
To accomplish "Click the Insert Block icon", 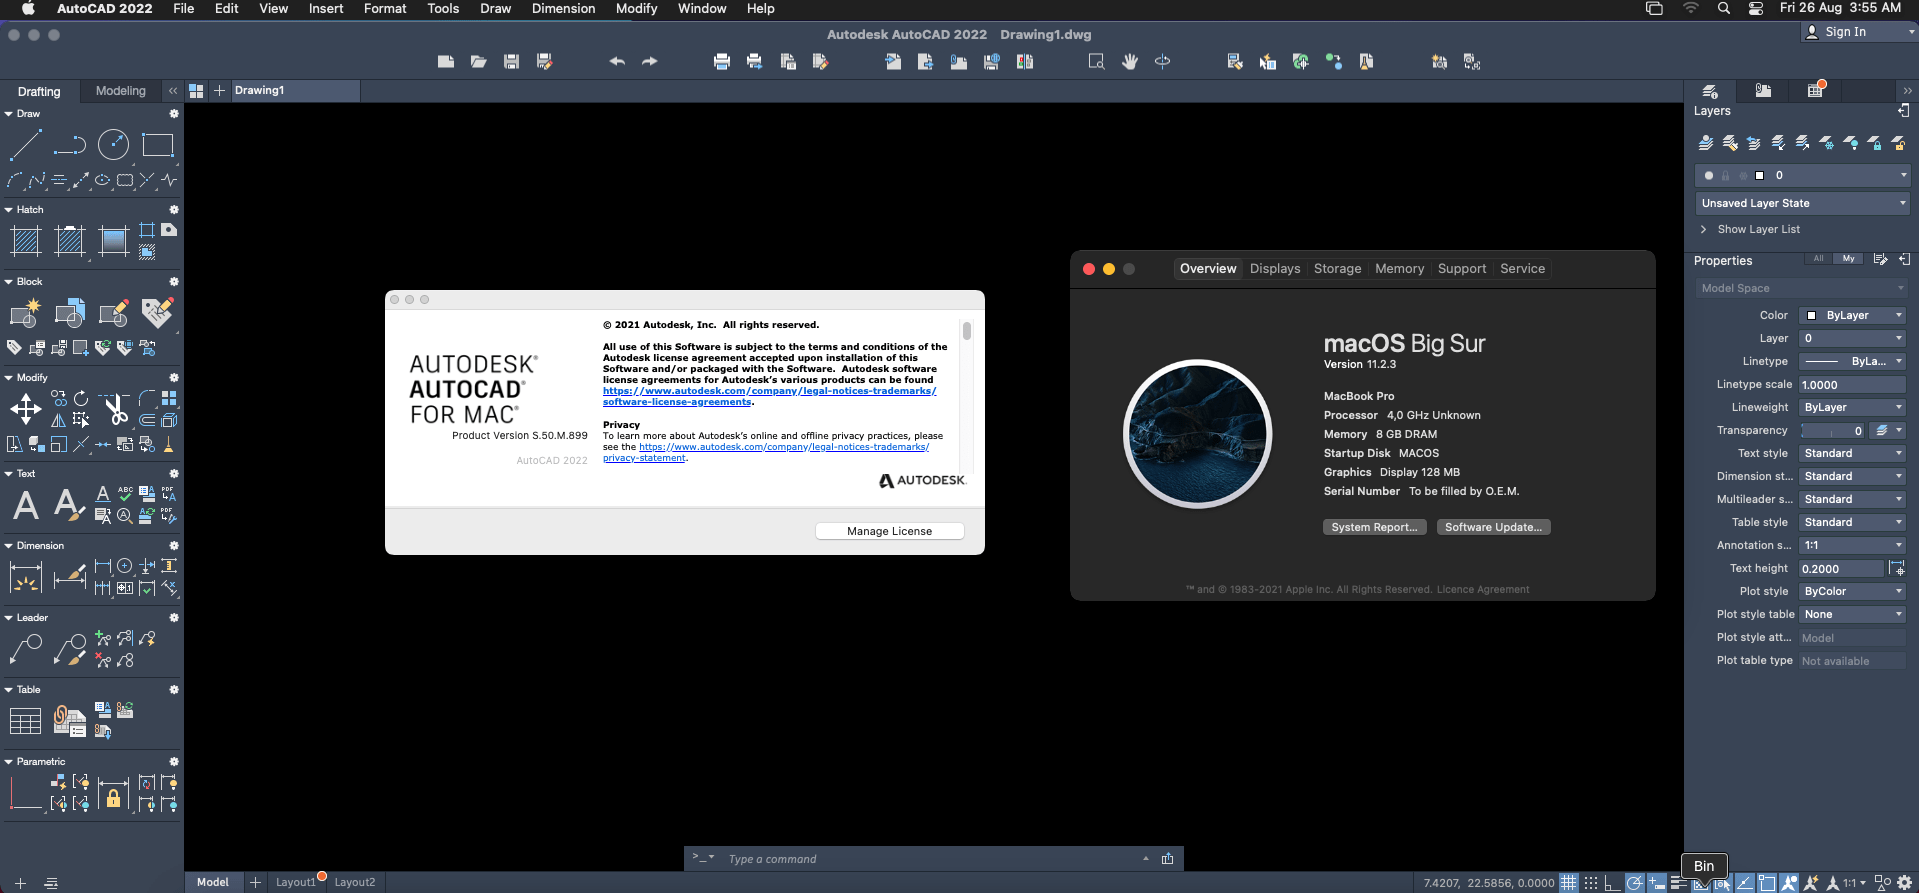I will tap(69, 313).
